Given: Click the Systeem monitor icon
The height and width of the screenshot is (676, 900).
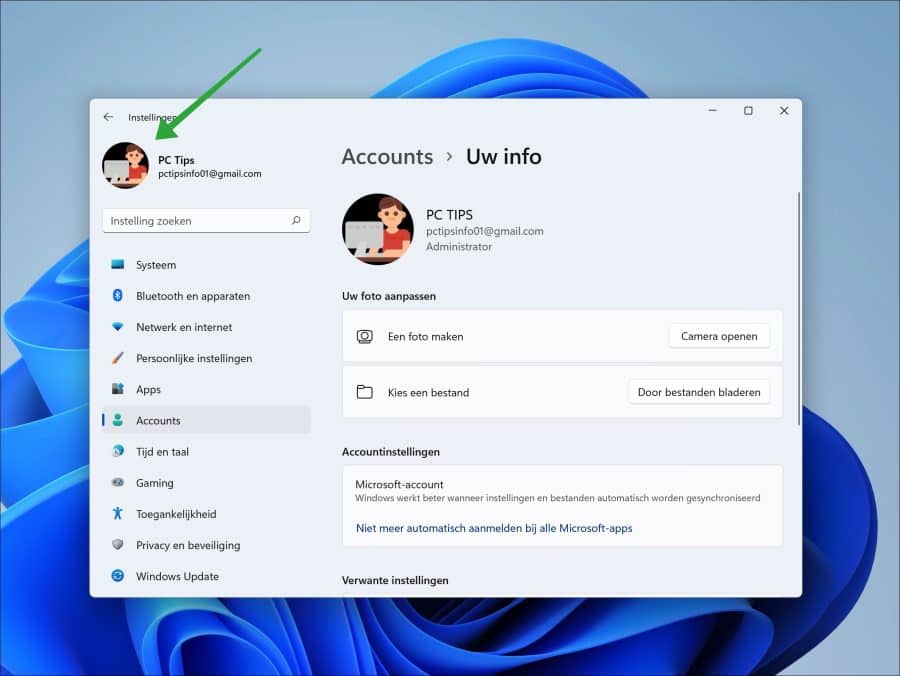Looking at the screenshot, I should pyautogui.click(x=118, y=265).
